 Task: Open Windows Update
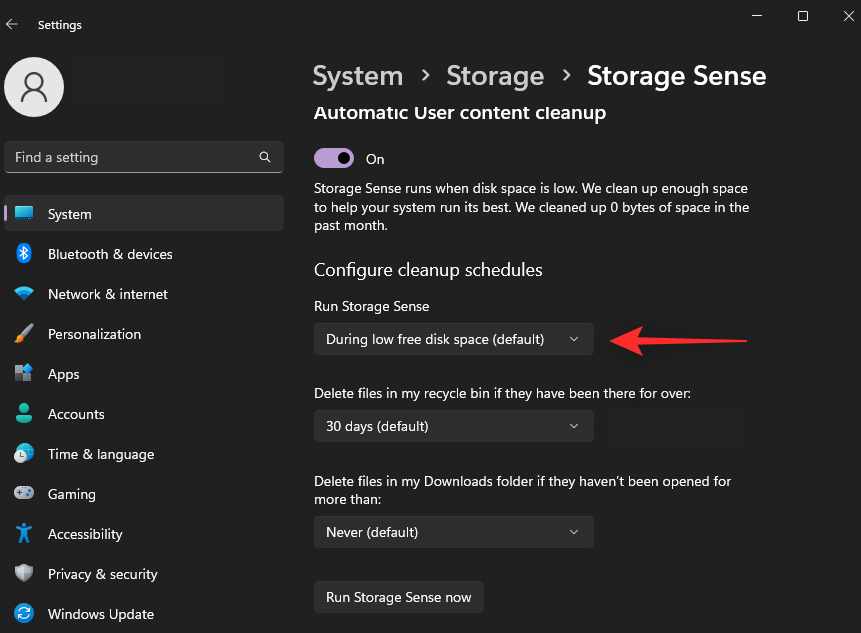pos(101,614)
